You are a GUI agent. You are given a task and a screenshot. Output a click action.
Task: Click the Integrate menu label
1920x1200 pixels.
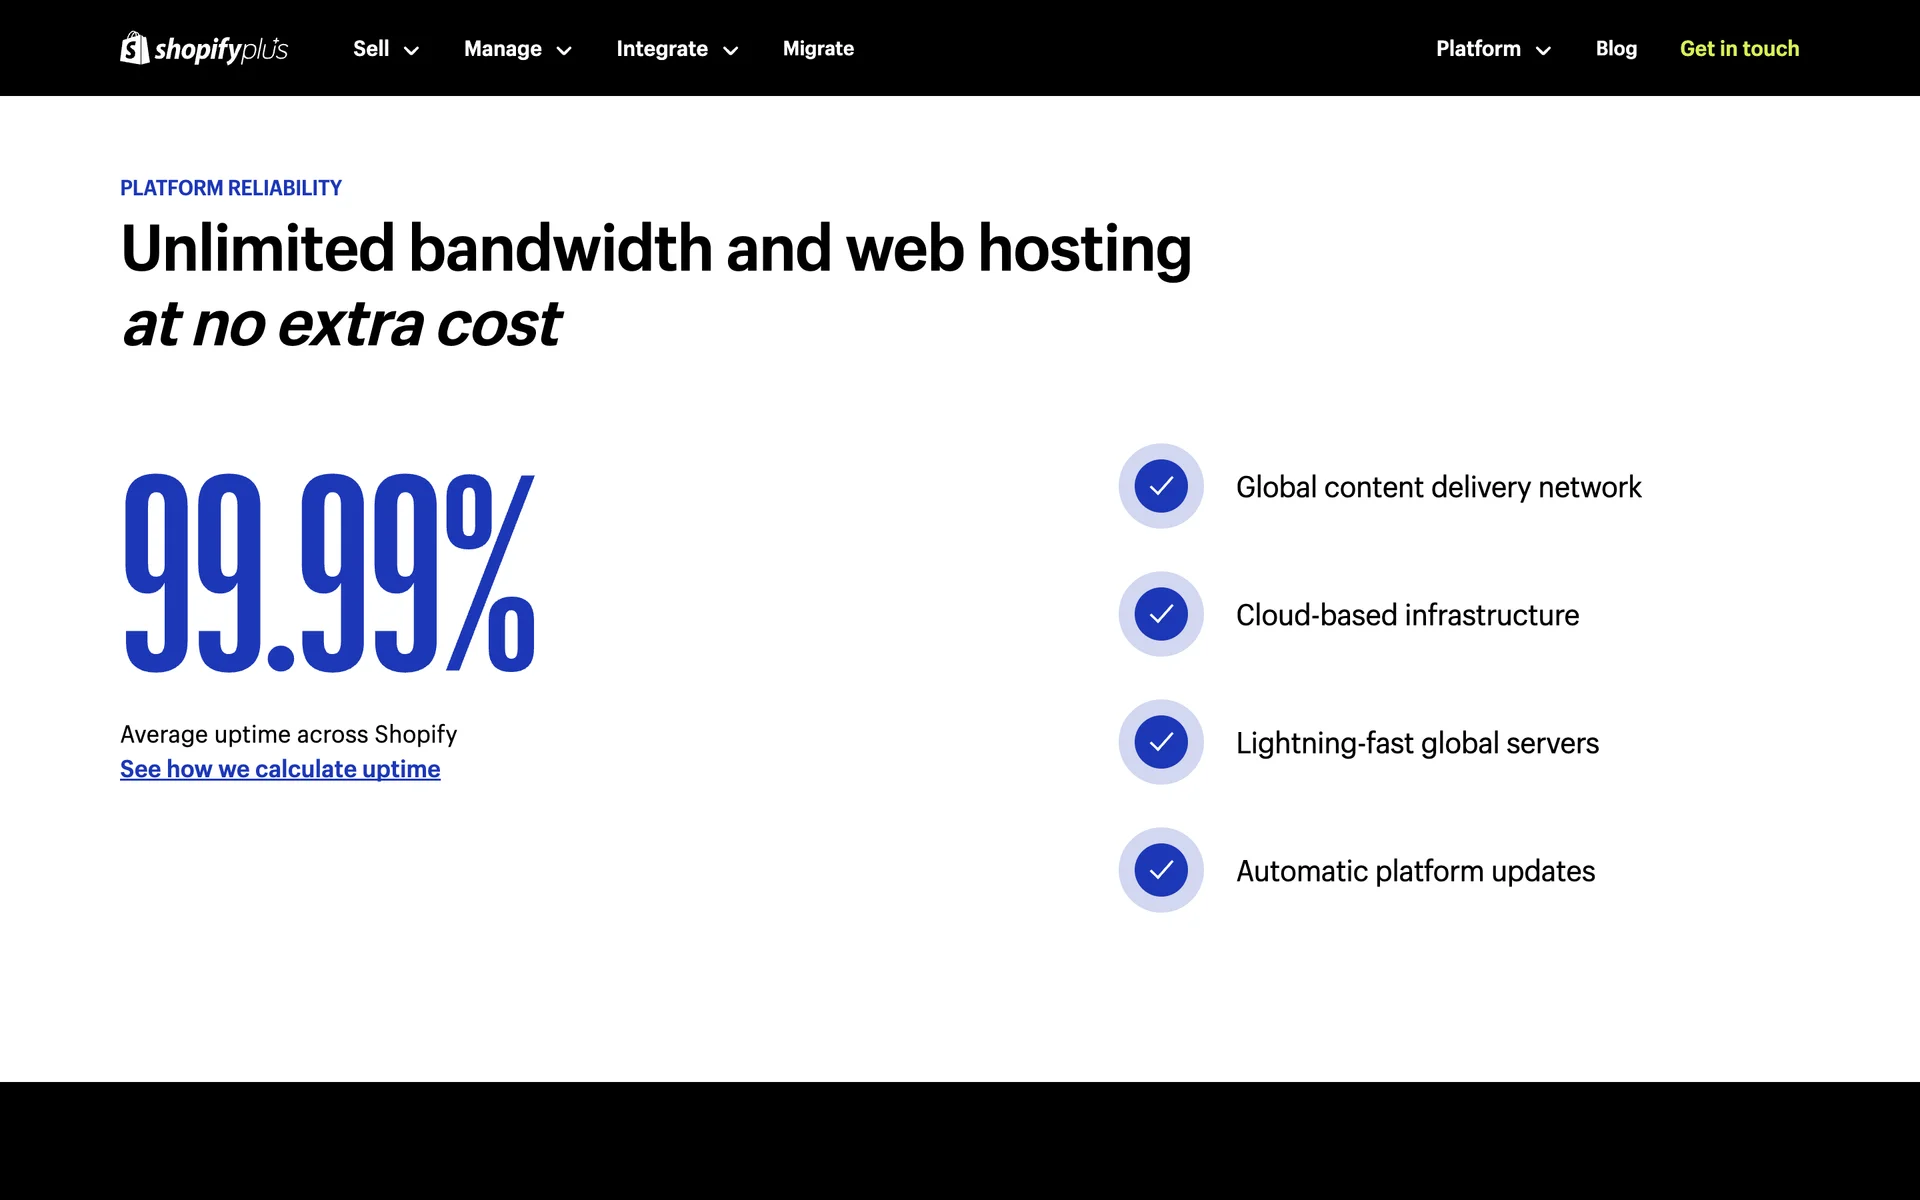[661, 49]
